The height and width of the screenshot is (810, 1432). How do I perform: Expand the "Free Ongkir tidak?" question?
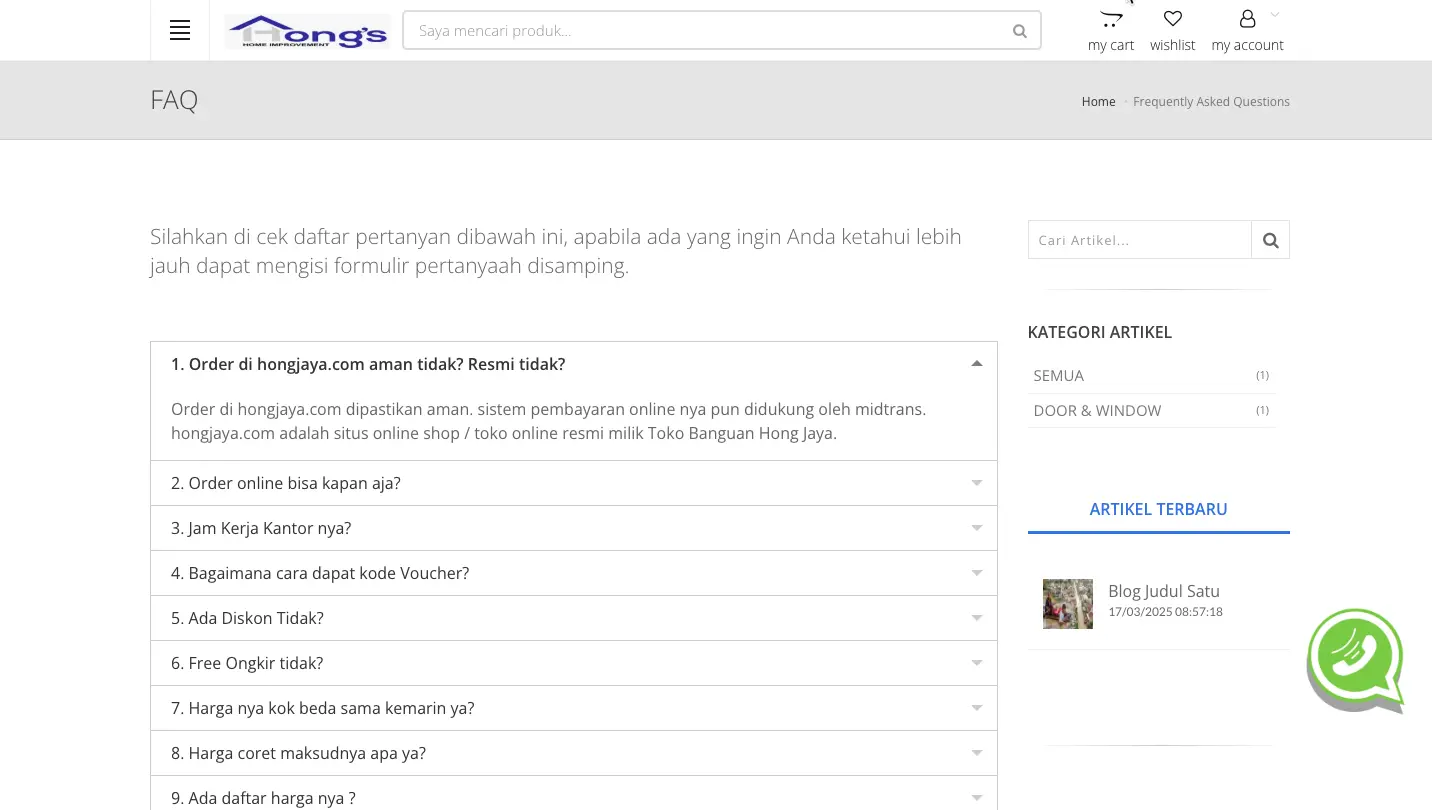573,663
